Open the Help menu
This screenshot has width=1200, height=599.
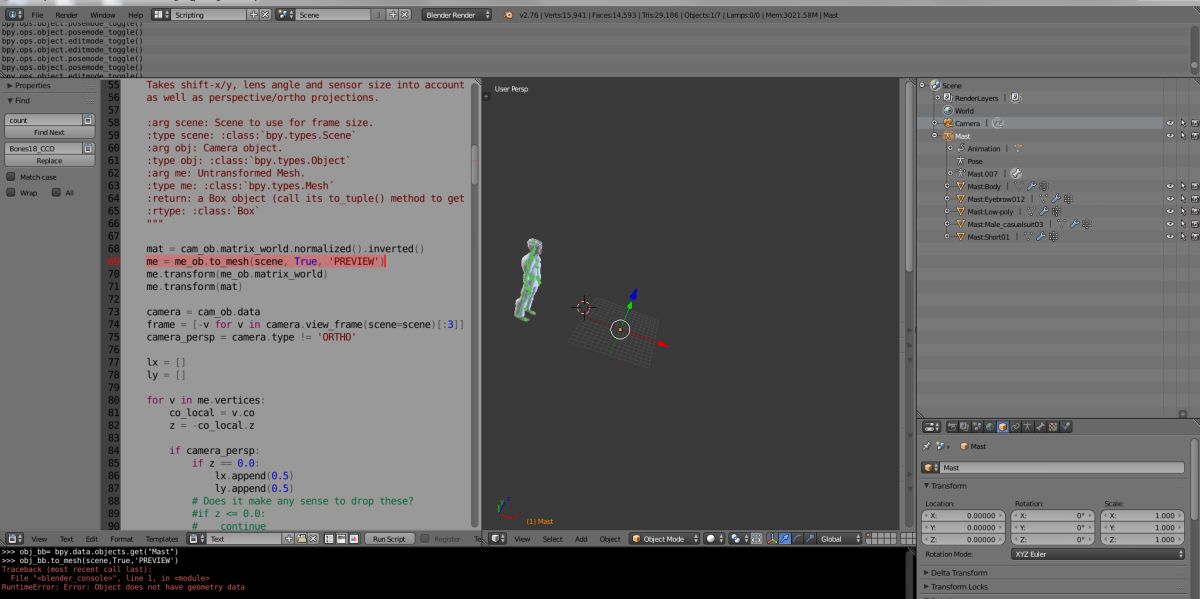pyautogui.click(x=136, y=15)
